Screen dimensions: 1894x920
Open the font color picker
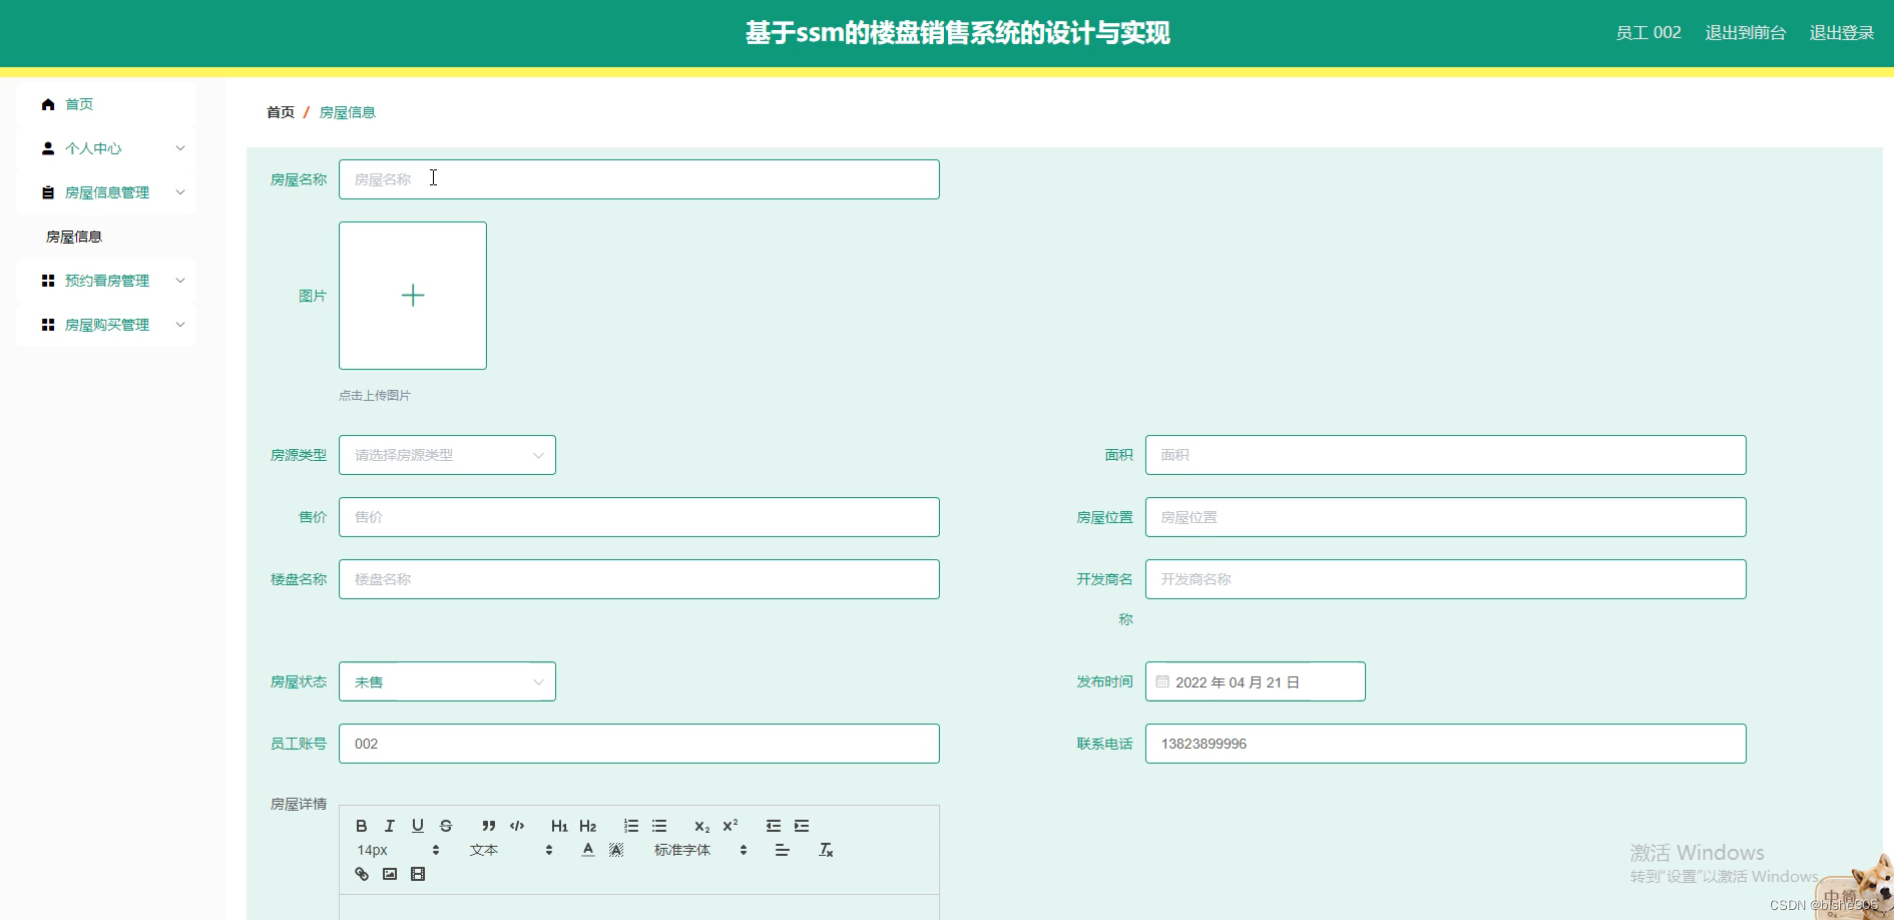pos(588,850)
